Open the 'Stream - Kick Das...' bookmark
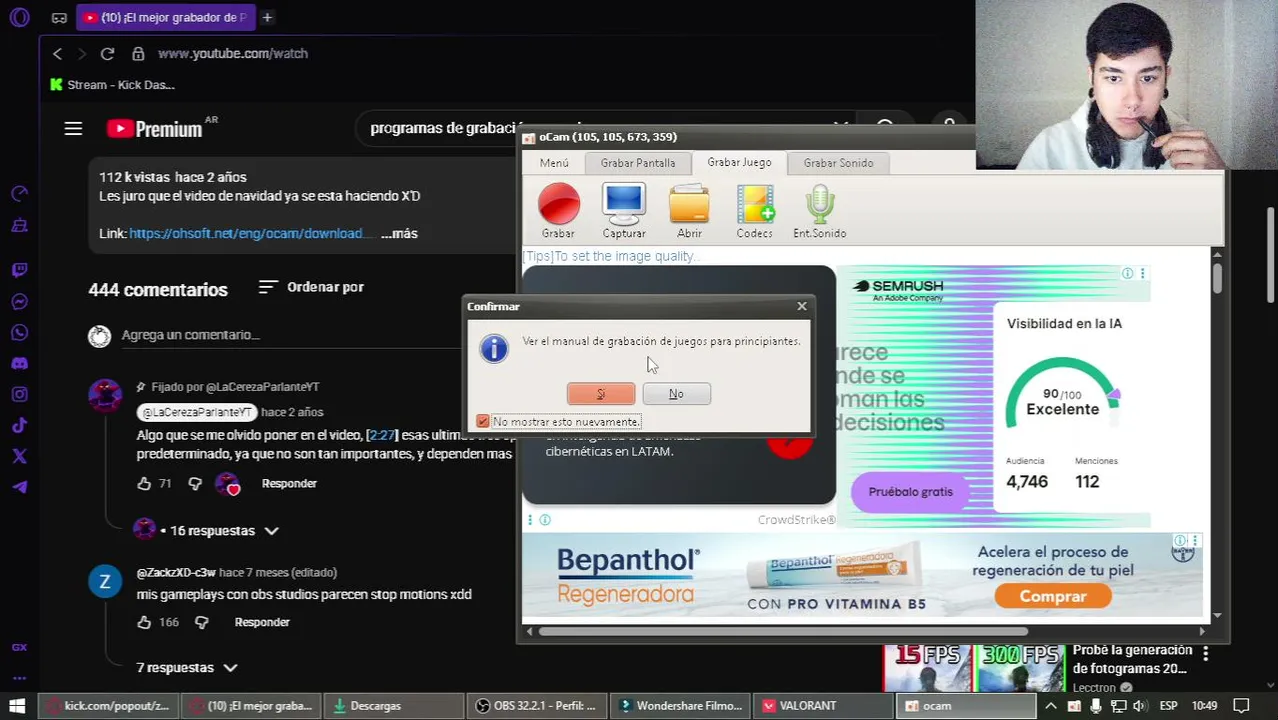The width and height of the screenshot is (1278, 720). [x=112, y=85]
